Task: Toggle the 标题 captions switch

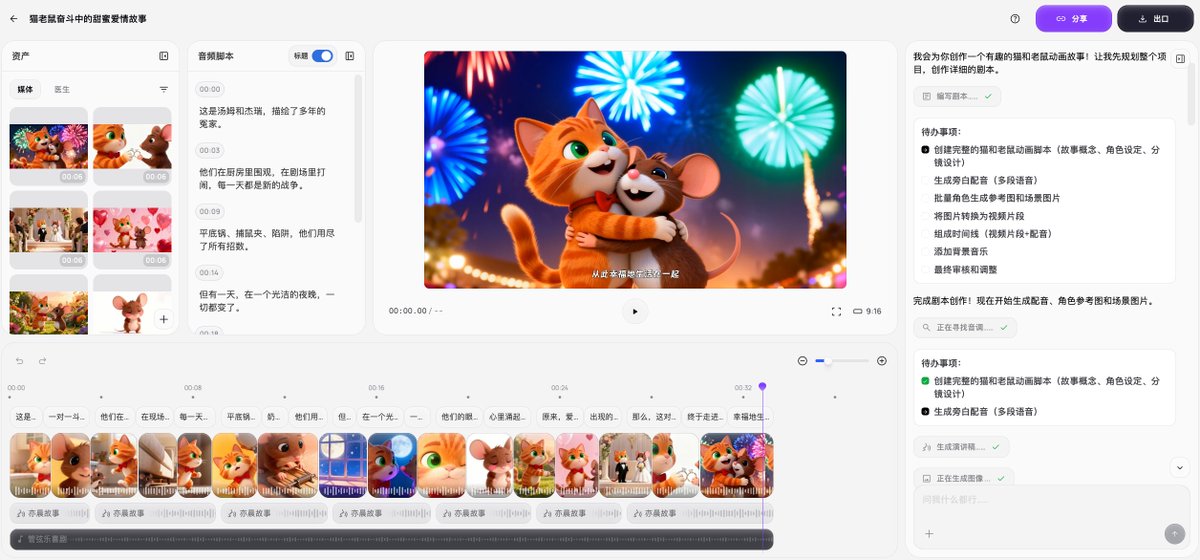Action: click(x=322, y=56)
